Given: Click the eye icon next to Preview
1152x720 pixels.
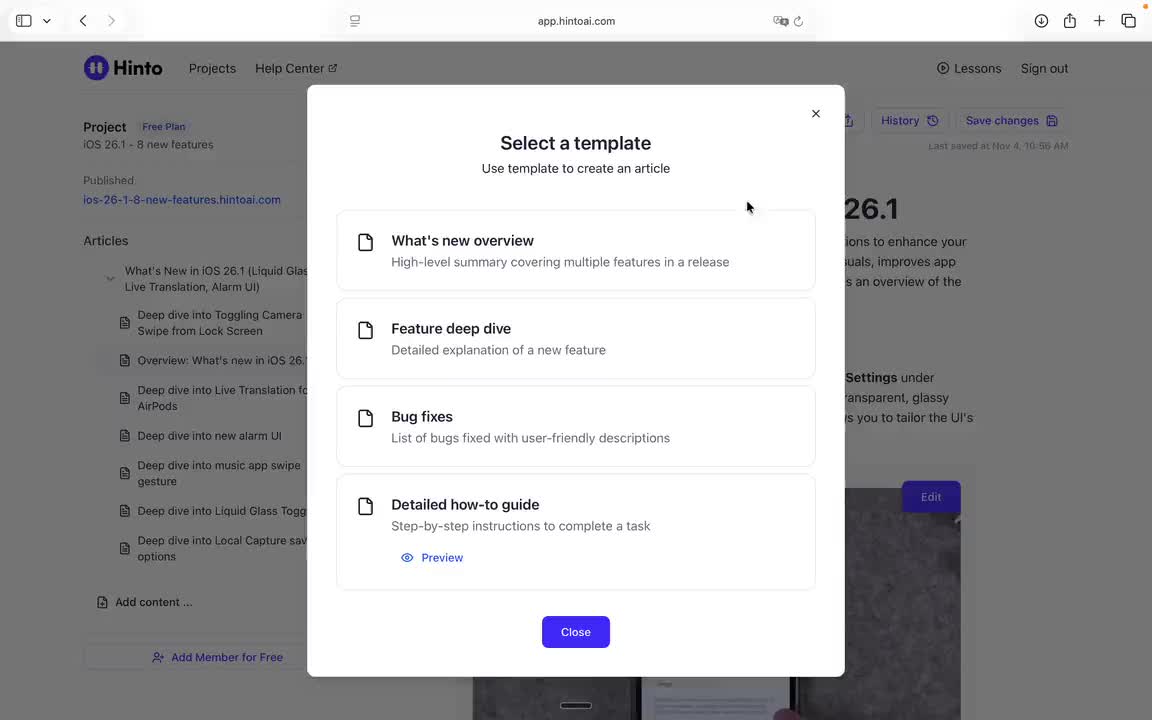Looking at the screenshot, I should point(407,558).
